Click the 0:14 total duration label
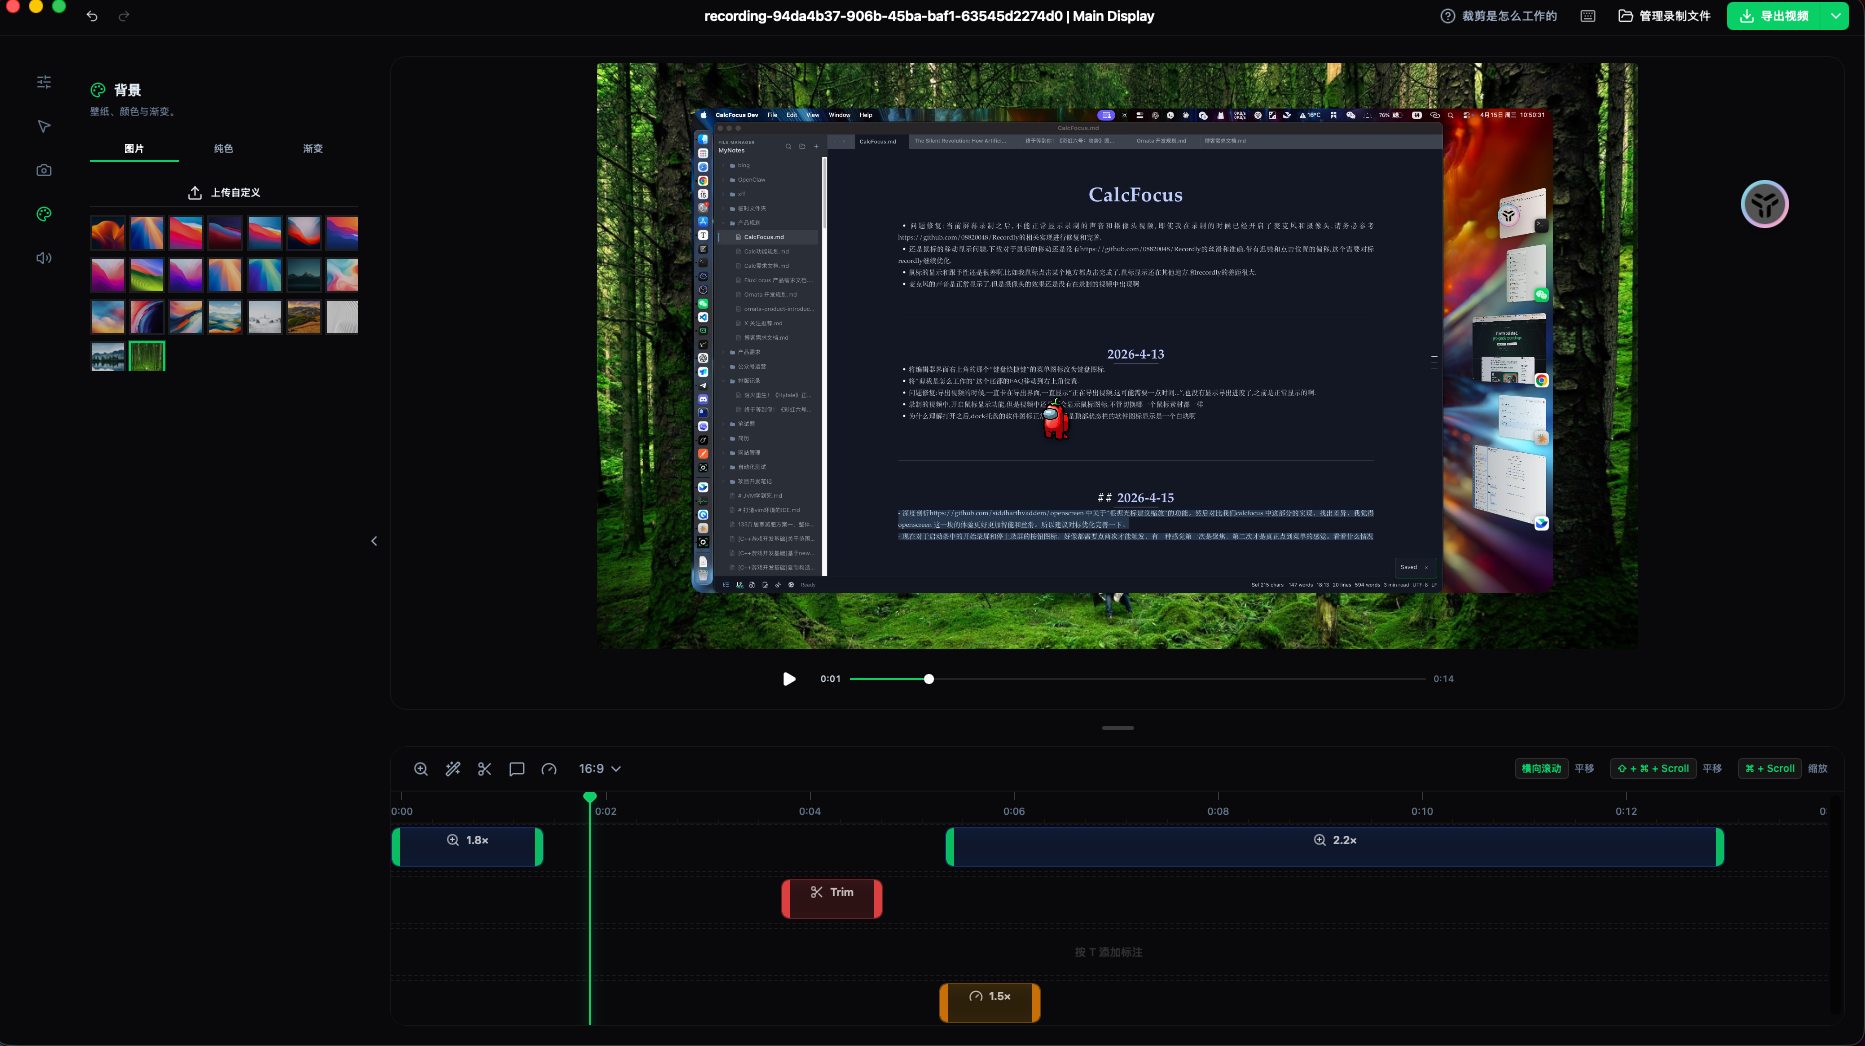The height and width of the screenshot is (1046, 1865). click(x=1443, y=679)
